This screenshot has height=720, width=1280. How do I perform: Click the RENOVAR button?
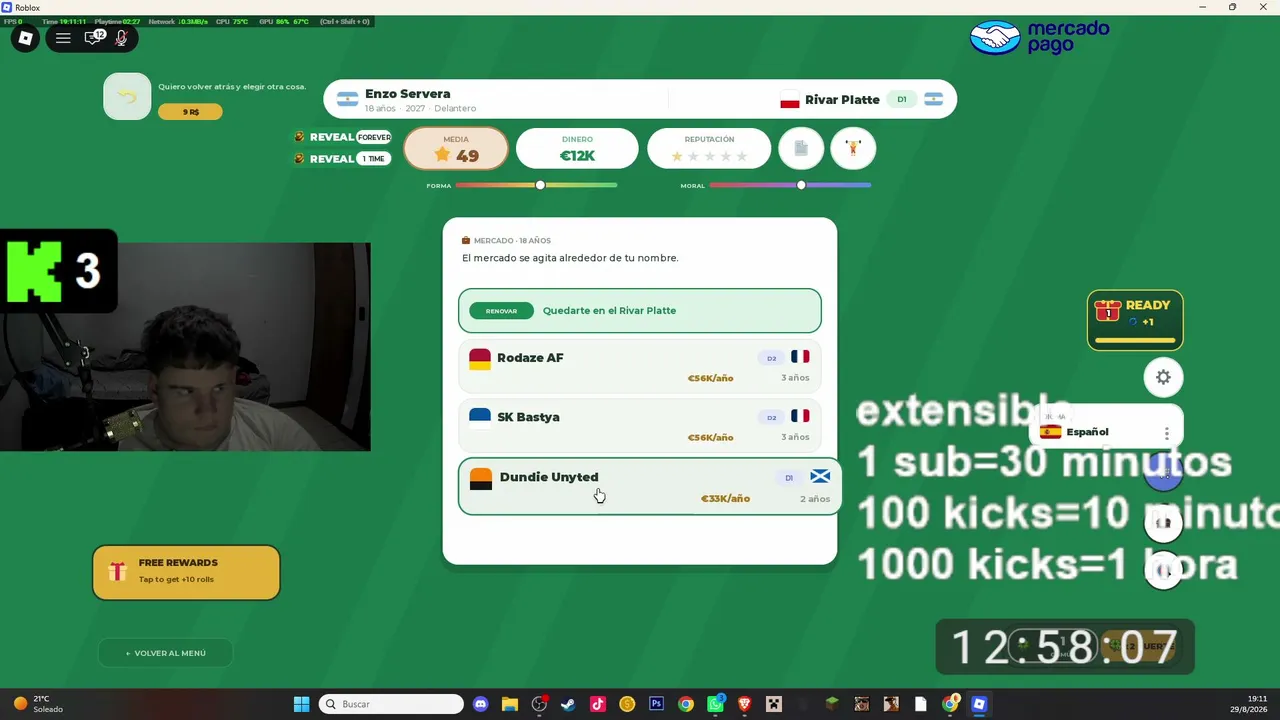click(501, 311)
